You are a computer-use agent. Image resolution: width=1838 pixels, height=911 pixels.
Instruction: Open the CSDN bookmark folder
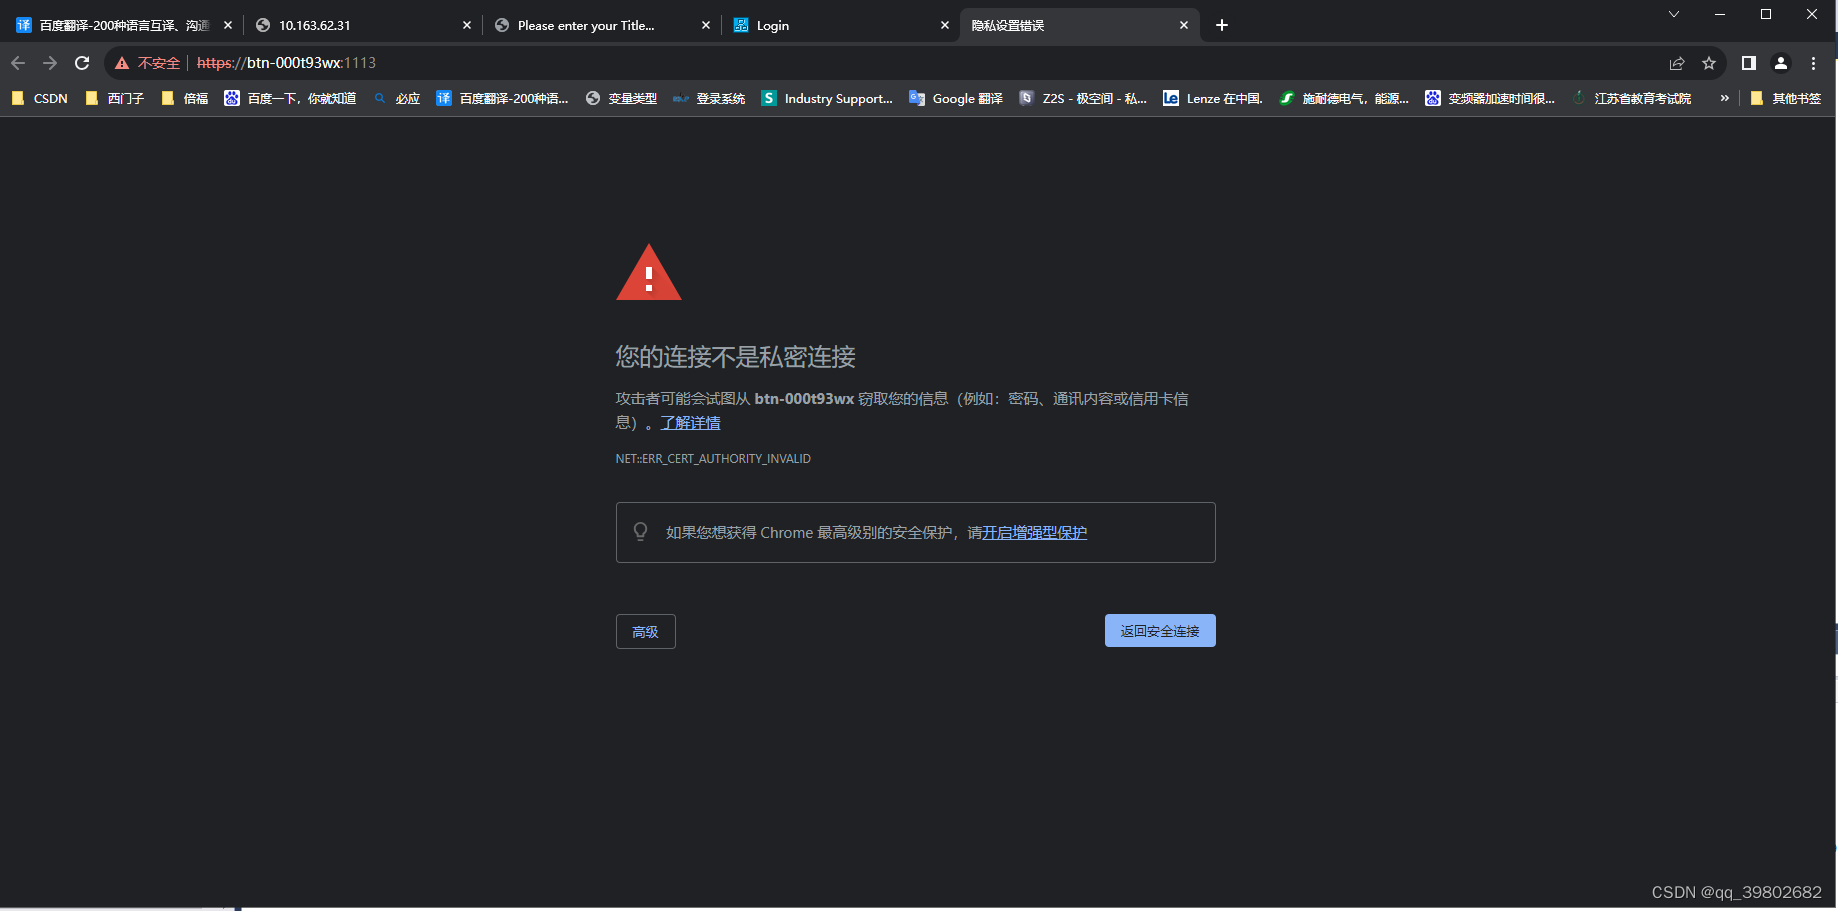39,98
